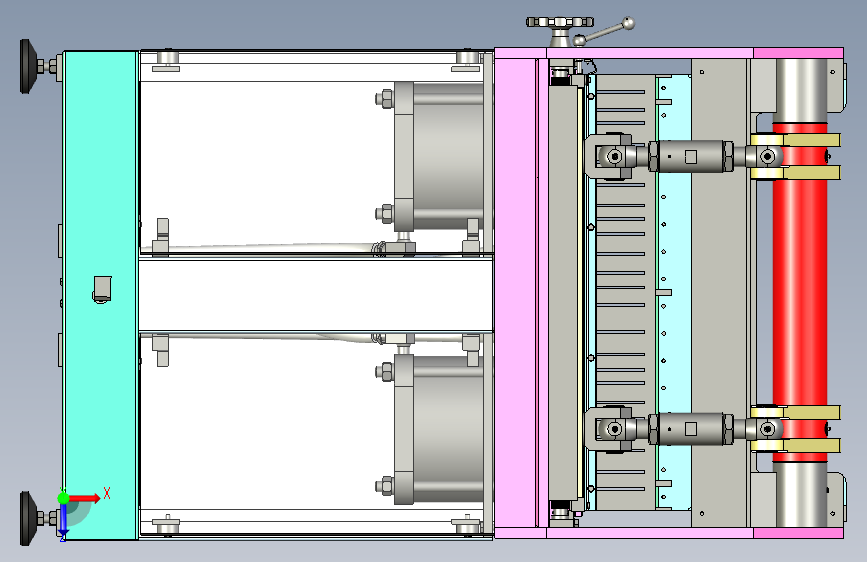Select the long gray bar beside pink plate
867x562 pixels.
point(563,293)
